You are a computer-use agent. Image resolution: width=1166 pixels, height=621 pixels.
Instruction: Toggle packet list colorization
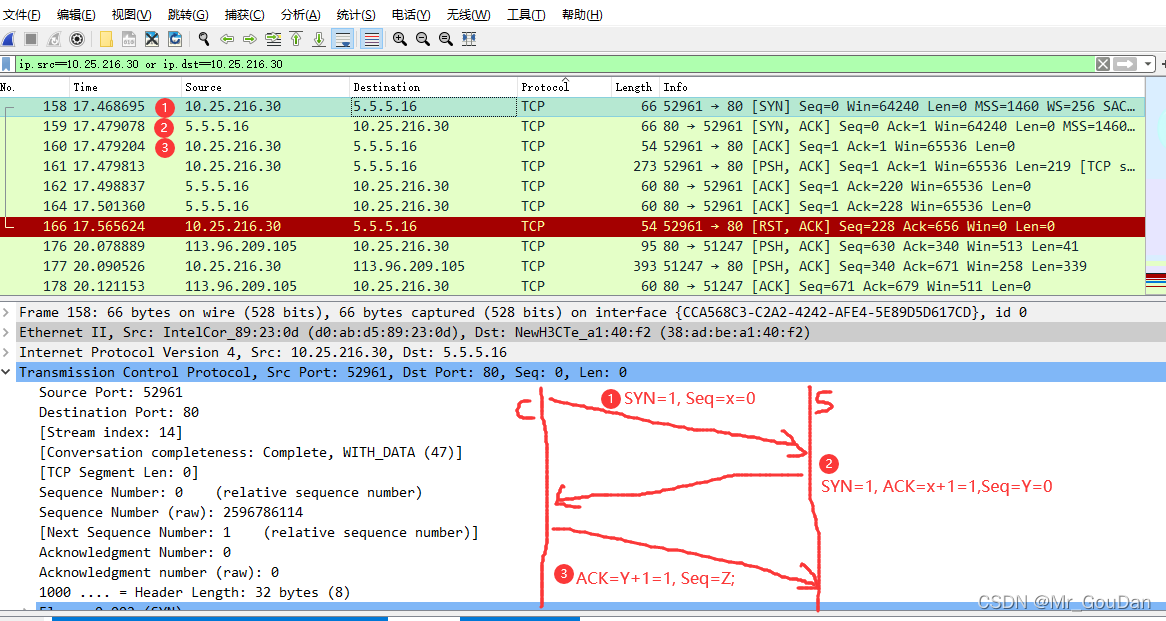click(372, 39)
